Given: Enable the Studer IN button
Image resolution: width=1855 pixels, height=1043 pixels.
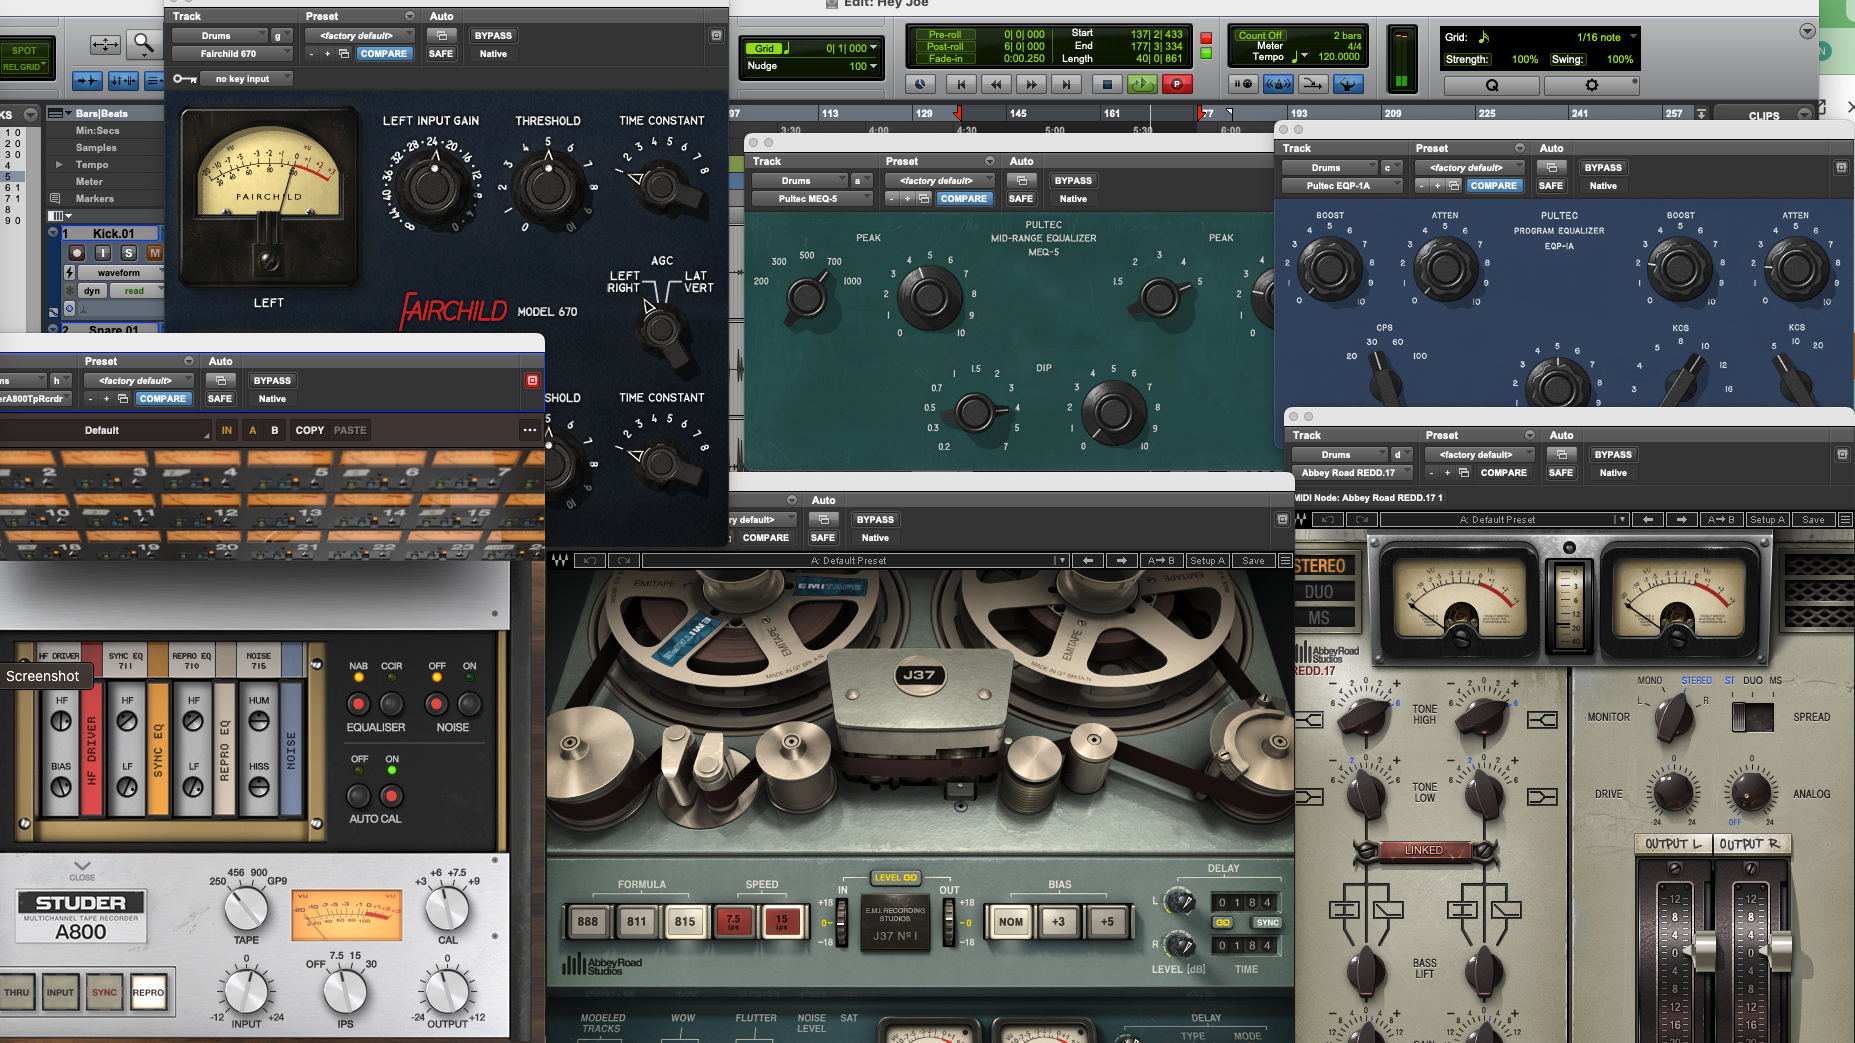Looking at the screenshot, I should coord(227,430).
